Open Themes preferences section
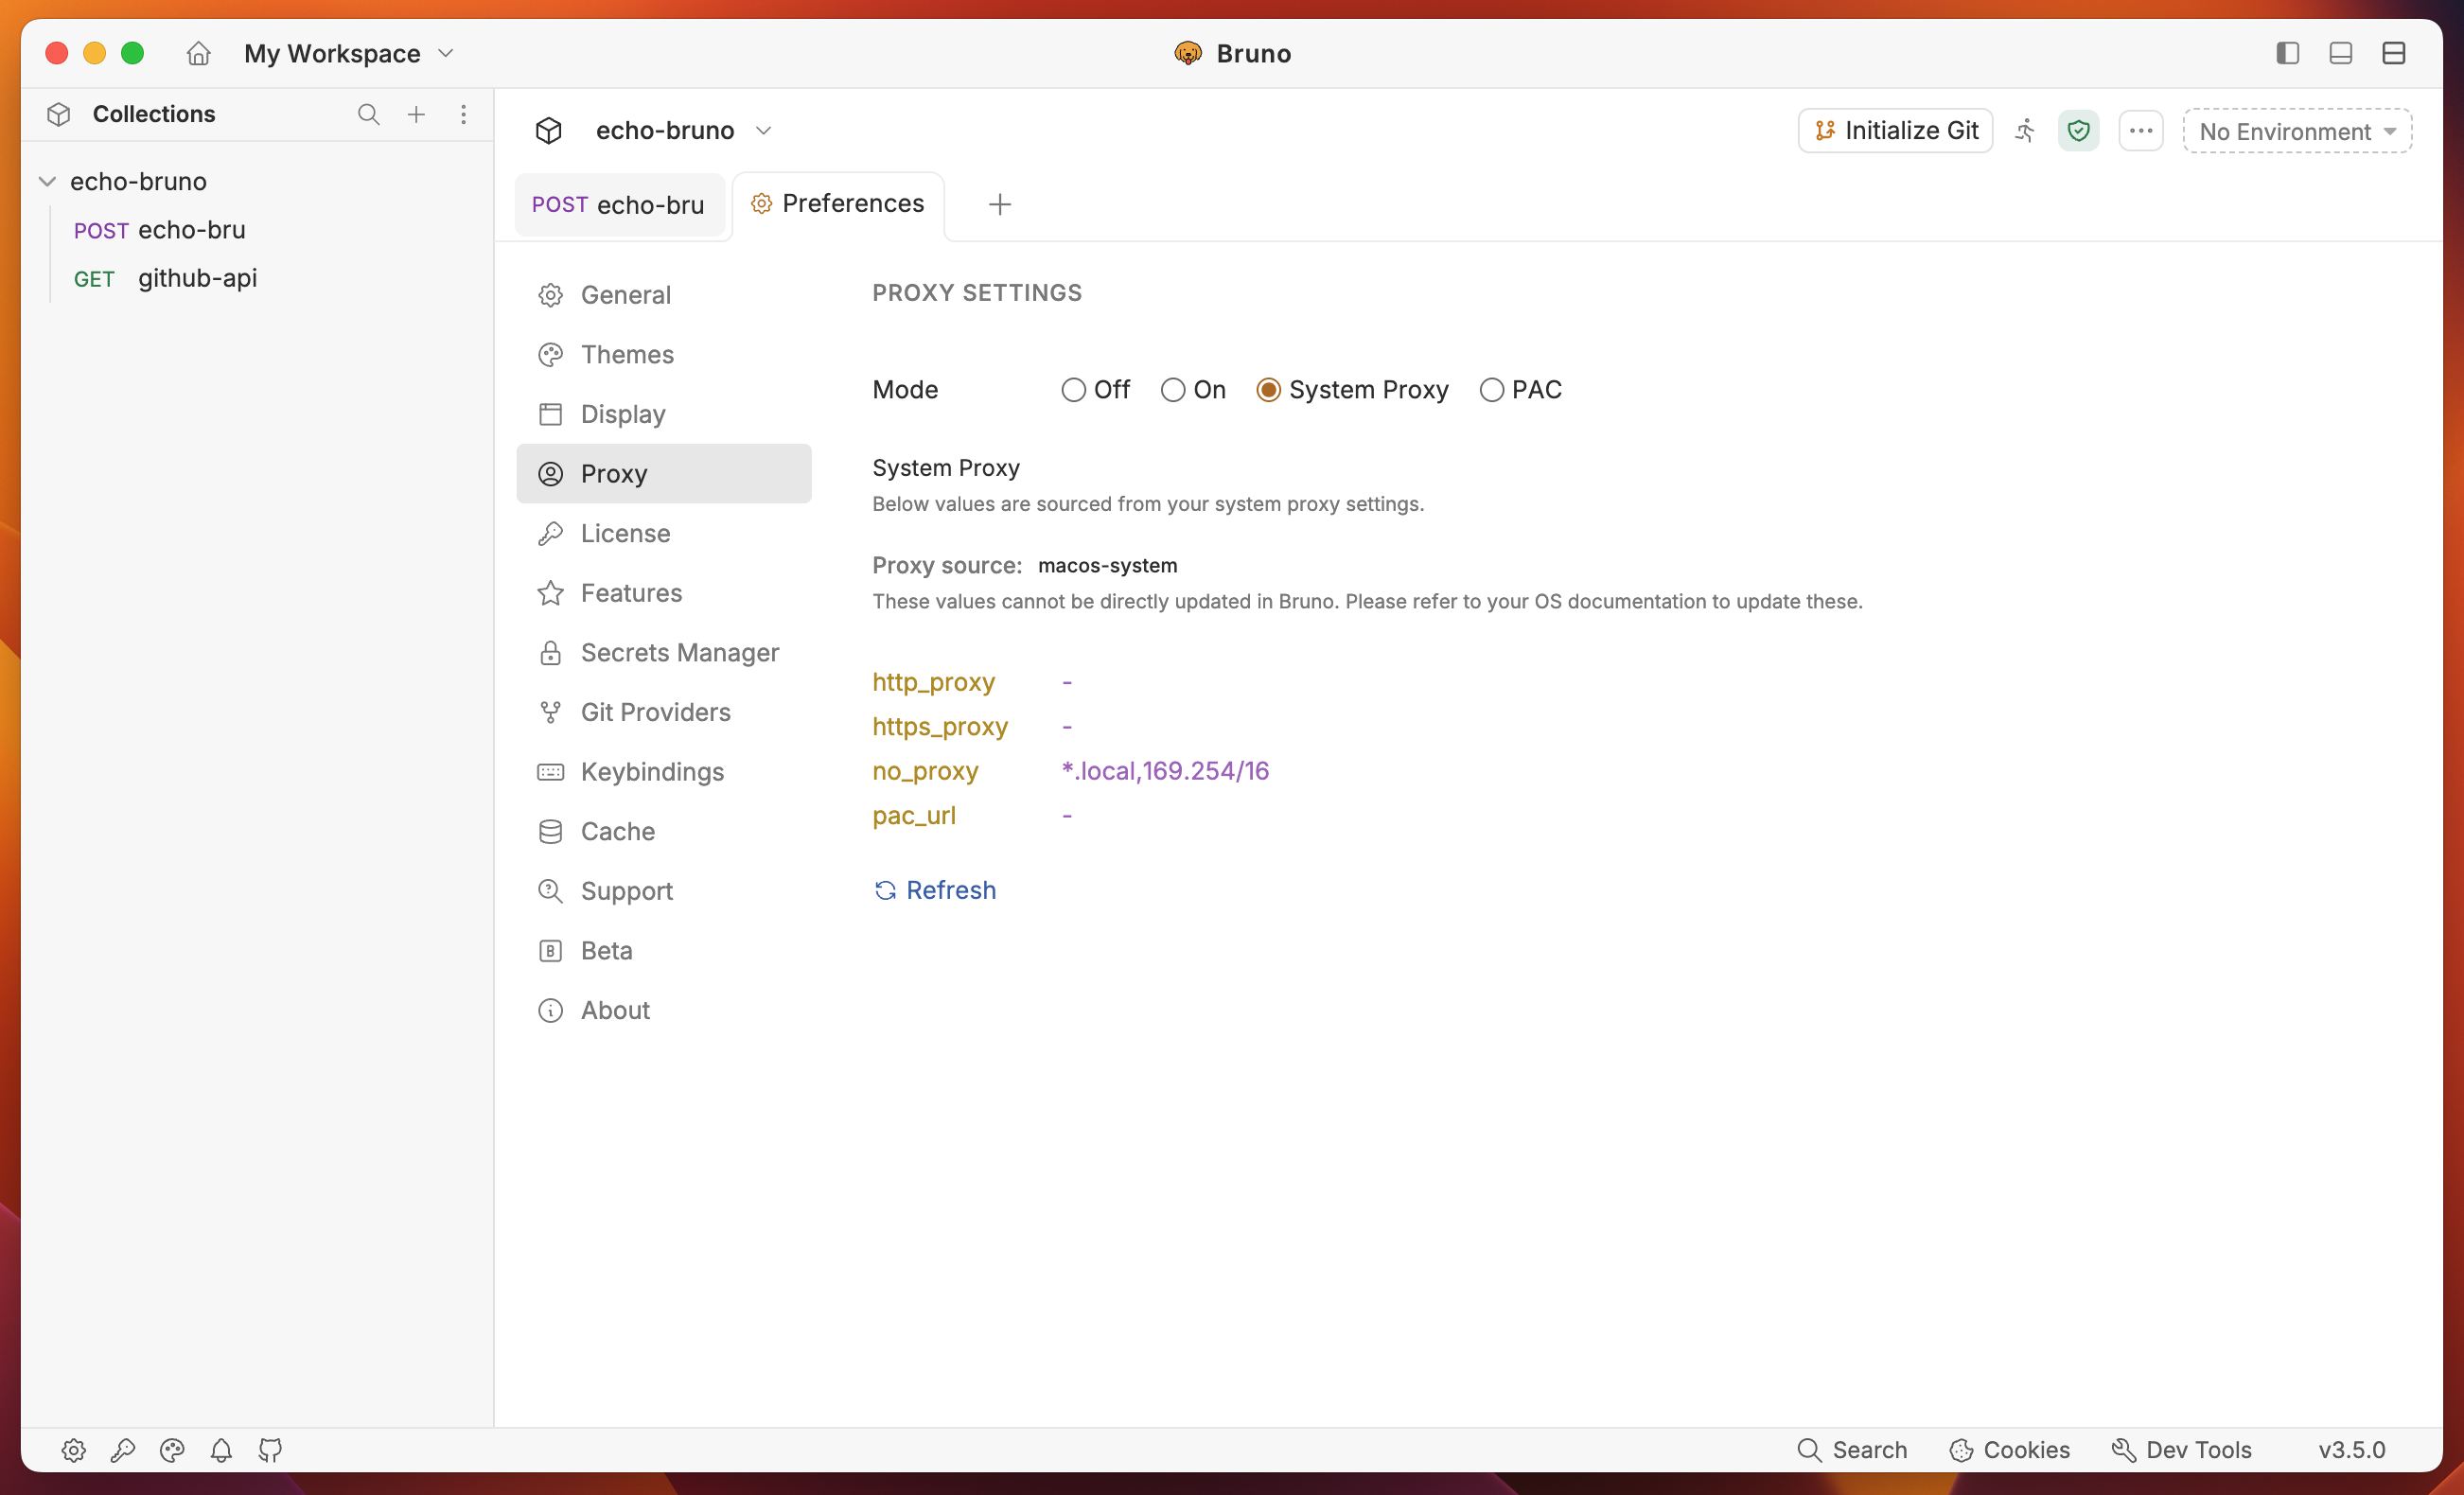The image size is (2464, 1495). tap(664, 355)
